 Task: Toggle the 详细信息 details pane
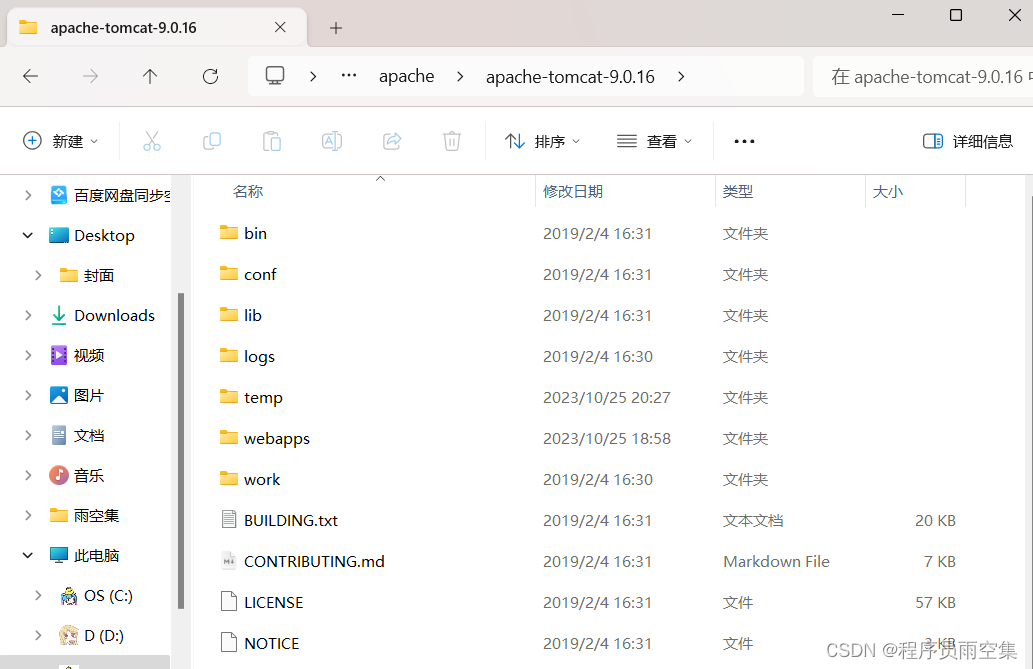click(968, 141)
